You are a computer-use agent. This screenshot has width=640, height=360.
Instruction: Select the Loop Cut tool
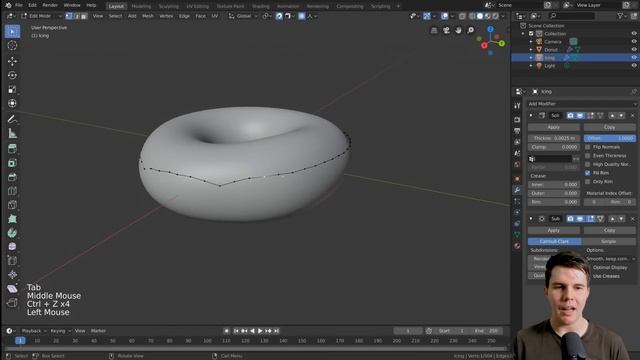tap(12, 191)
